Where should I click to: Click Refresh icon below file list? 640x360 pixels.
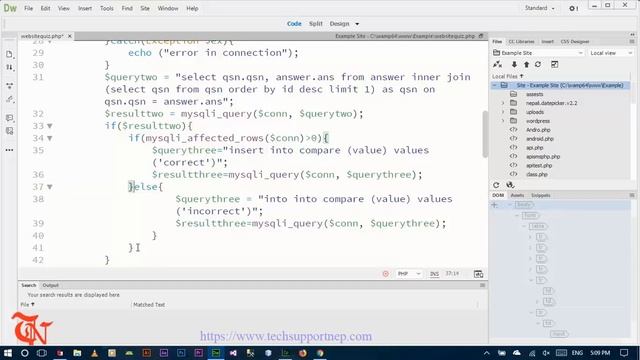496,185
